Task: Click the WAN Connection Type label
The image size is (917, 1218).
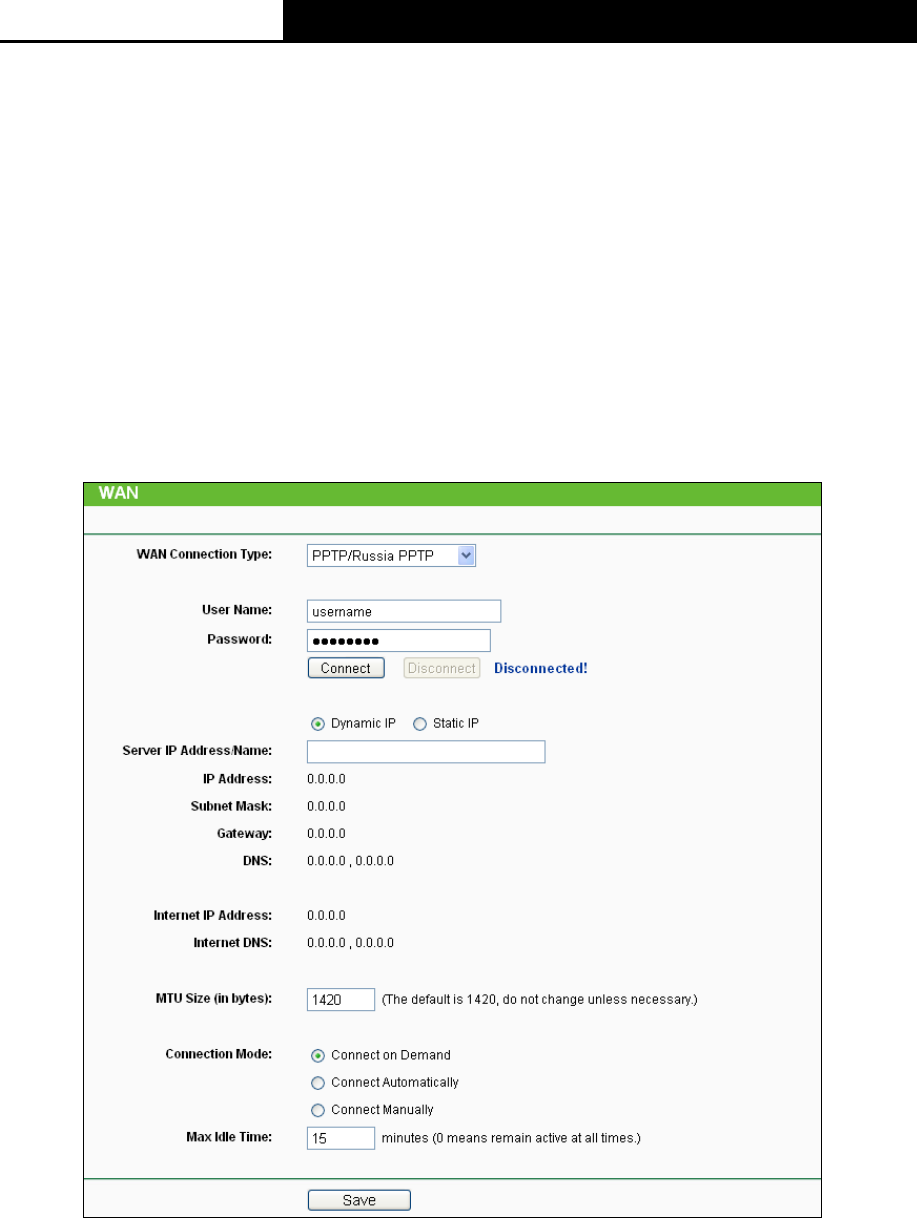Action: coord(204,555)
